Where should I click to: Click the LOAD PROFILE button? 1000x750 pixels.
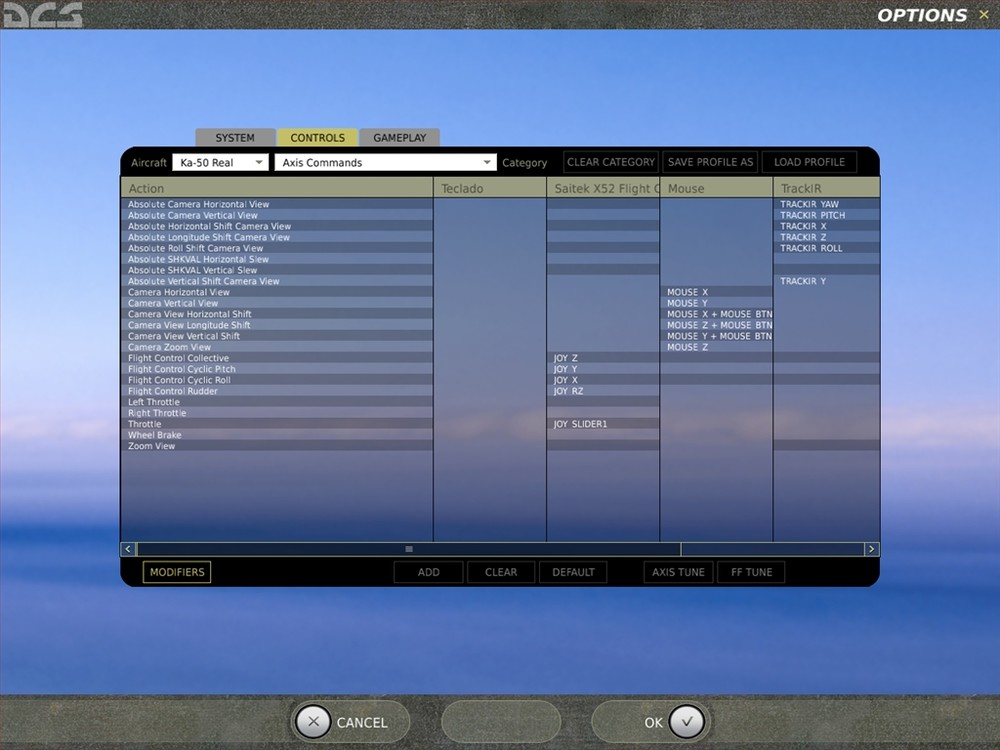(x=810, y=161)
